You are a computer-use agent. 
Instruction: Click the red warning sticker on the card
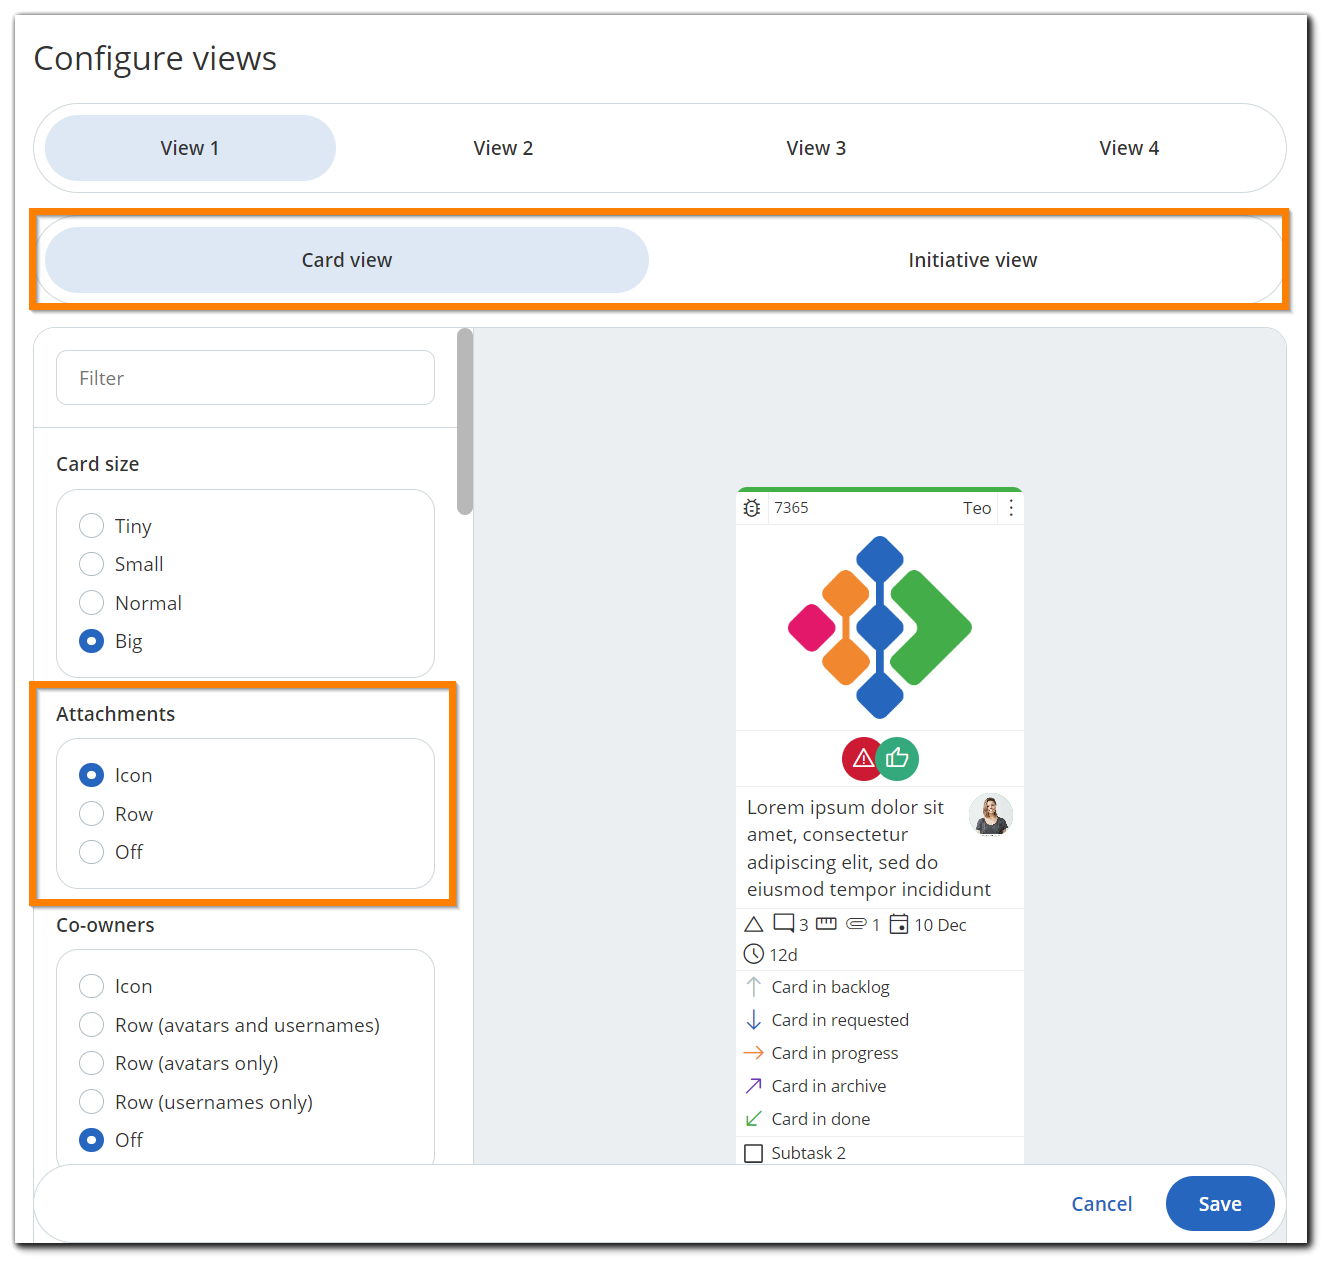[x=862, y=758]
